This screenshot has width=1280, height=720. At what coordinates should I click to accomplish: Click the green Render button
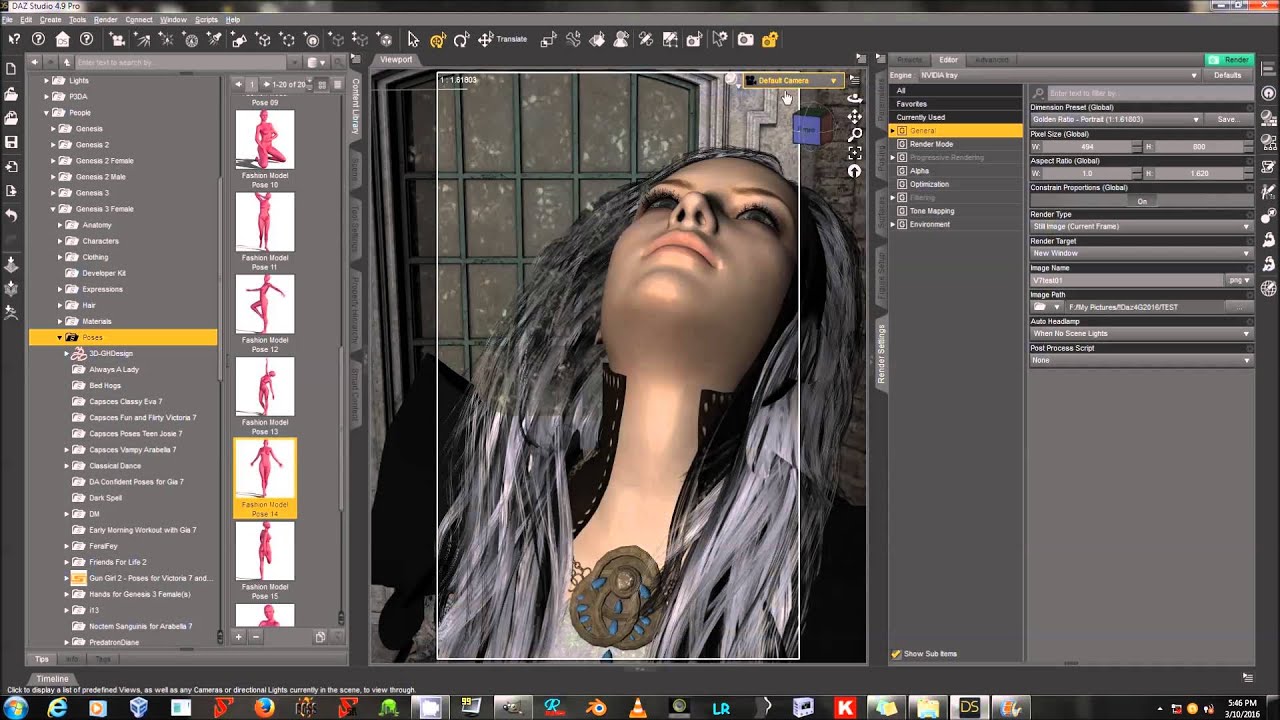pos(1230,60)
